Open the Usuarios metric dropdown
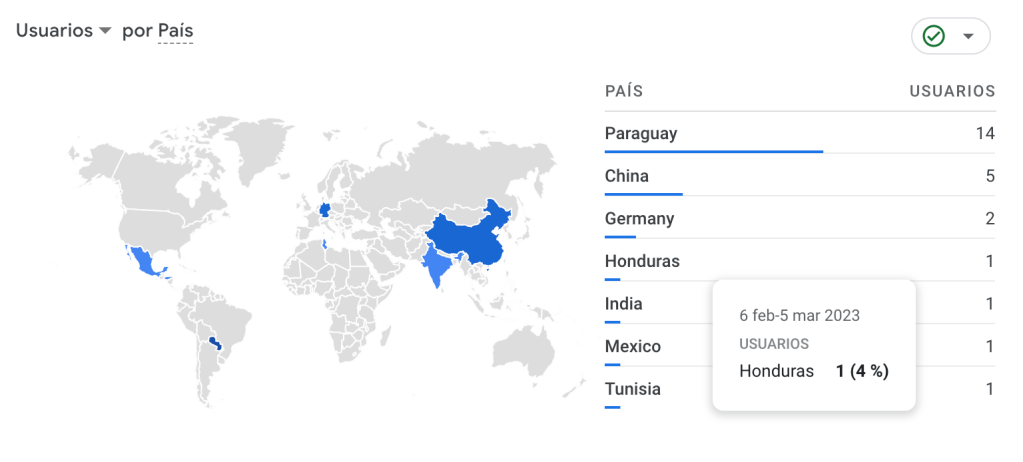Screen dimensions: 1023x462 (x=62, y=31)
